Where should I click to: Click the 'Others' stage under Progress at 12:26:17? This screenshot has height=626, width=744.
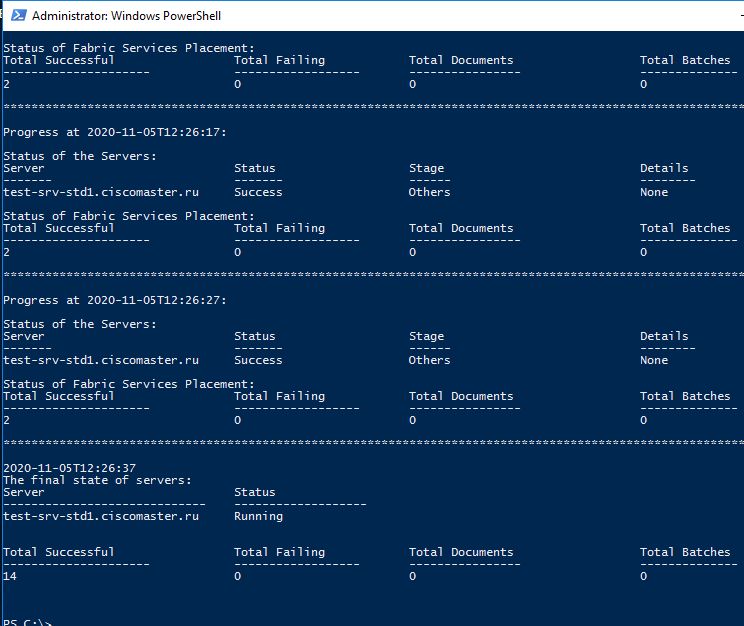[x=429, y=192]
